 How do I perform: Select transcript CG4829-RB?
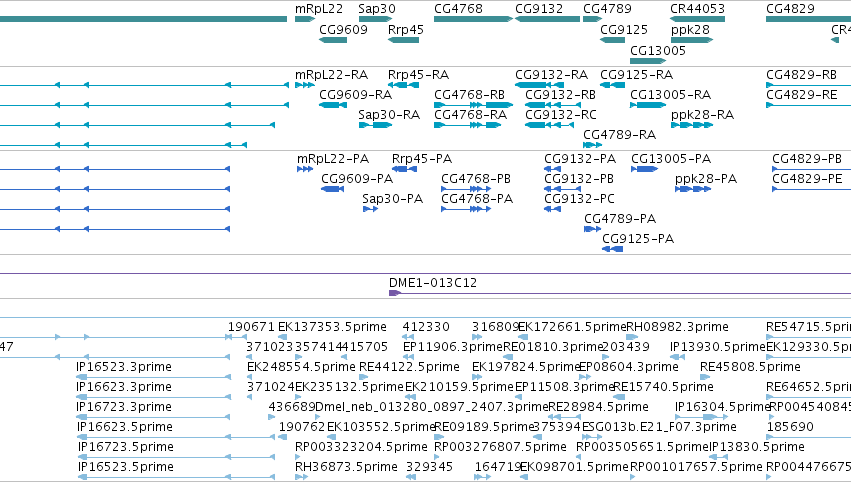(x=801, y=75)
